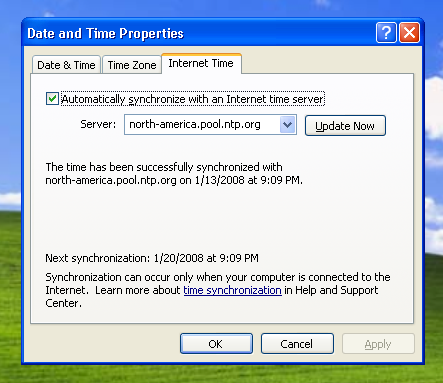Click the 'Next synchronization: 1/20/2008 at 9:09 PM' text
Viewport: 443px width, 383px height.
point(152,258)
